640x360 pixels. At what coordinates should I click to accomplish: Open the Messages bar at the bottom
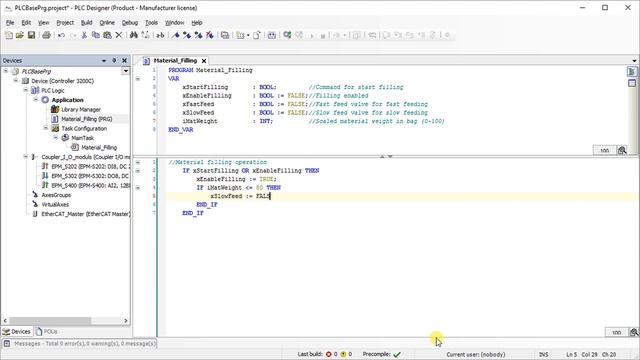pos(80,344)
